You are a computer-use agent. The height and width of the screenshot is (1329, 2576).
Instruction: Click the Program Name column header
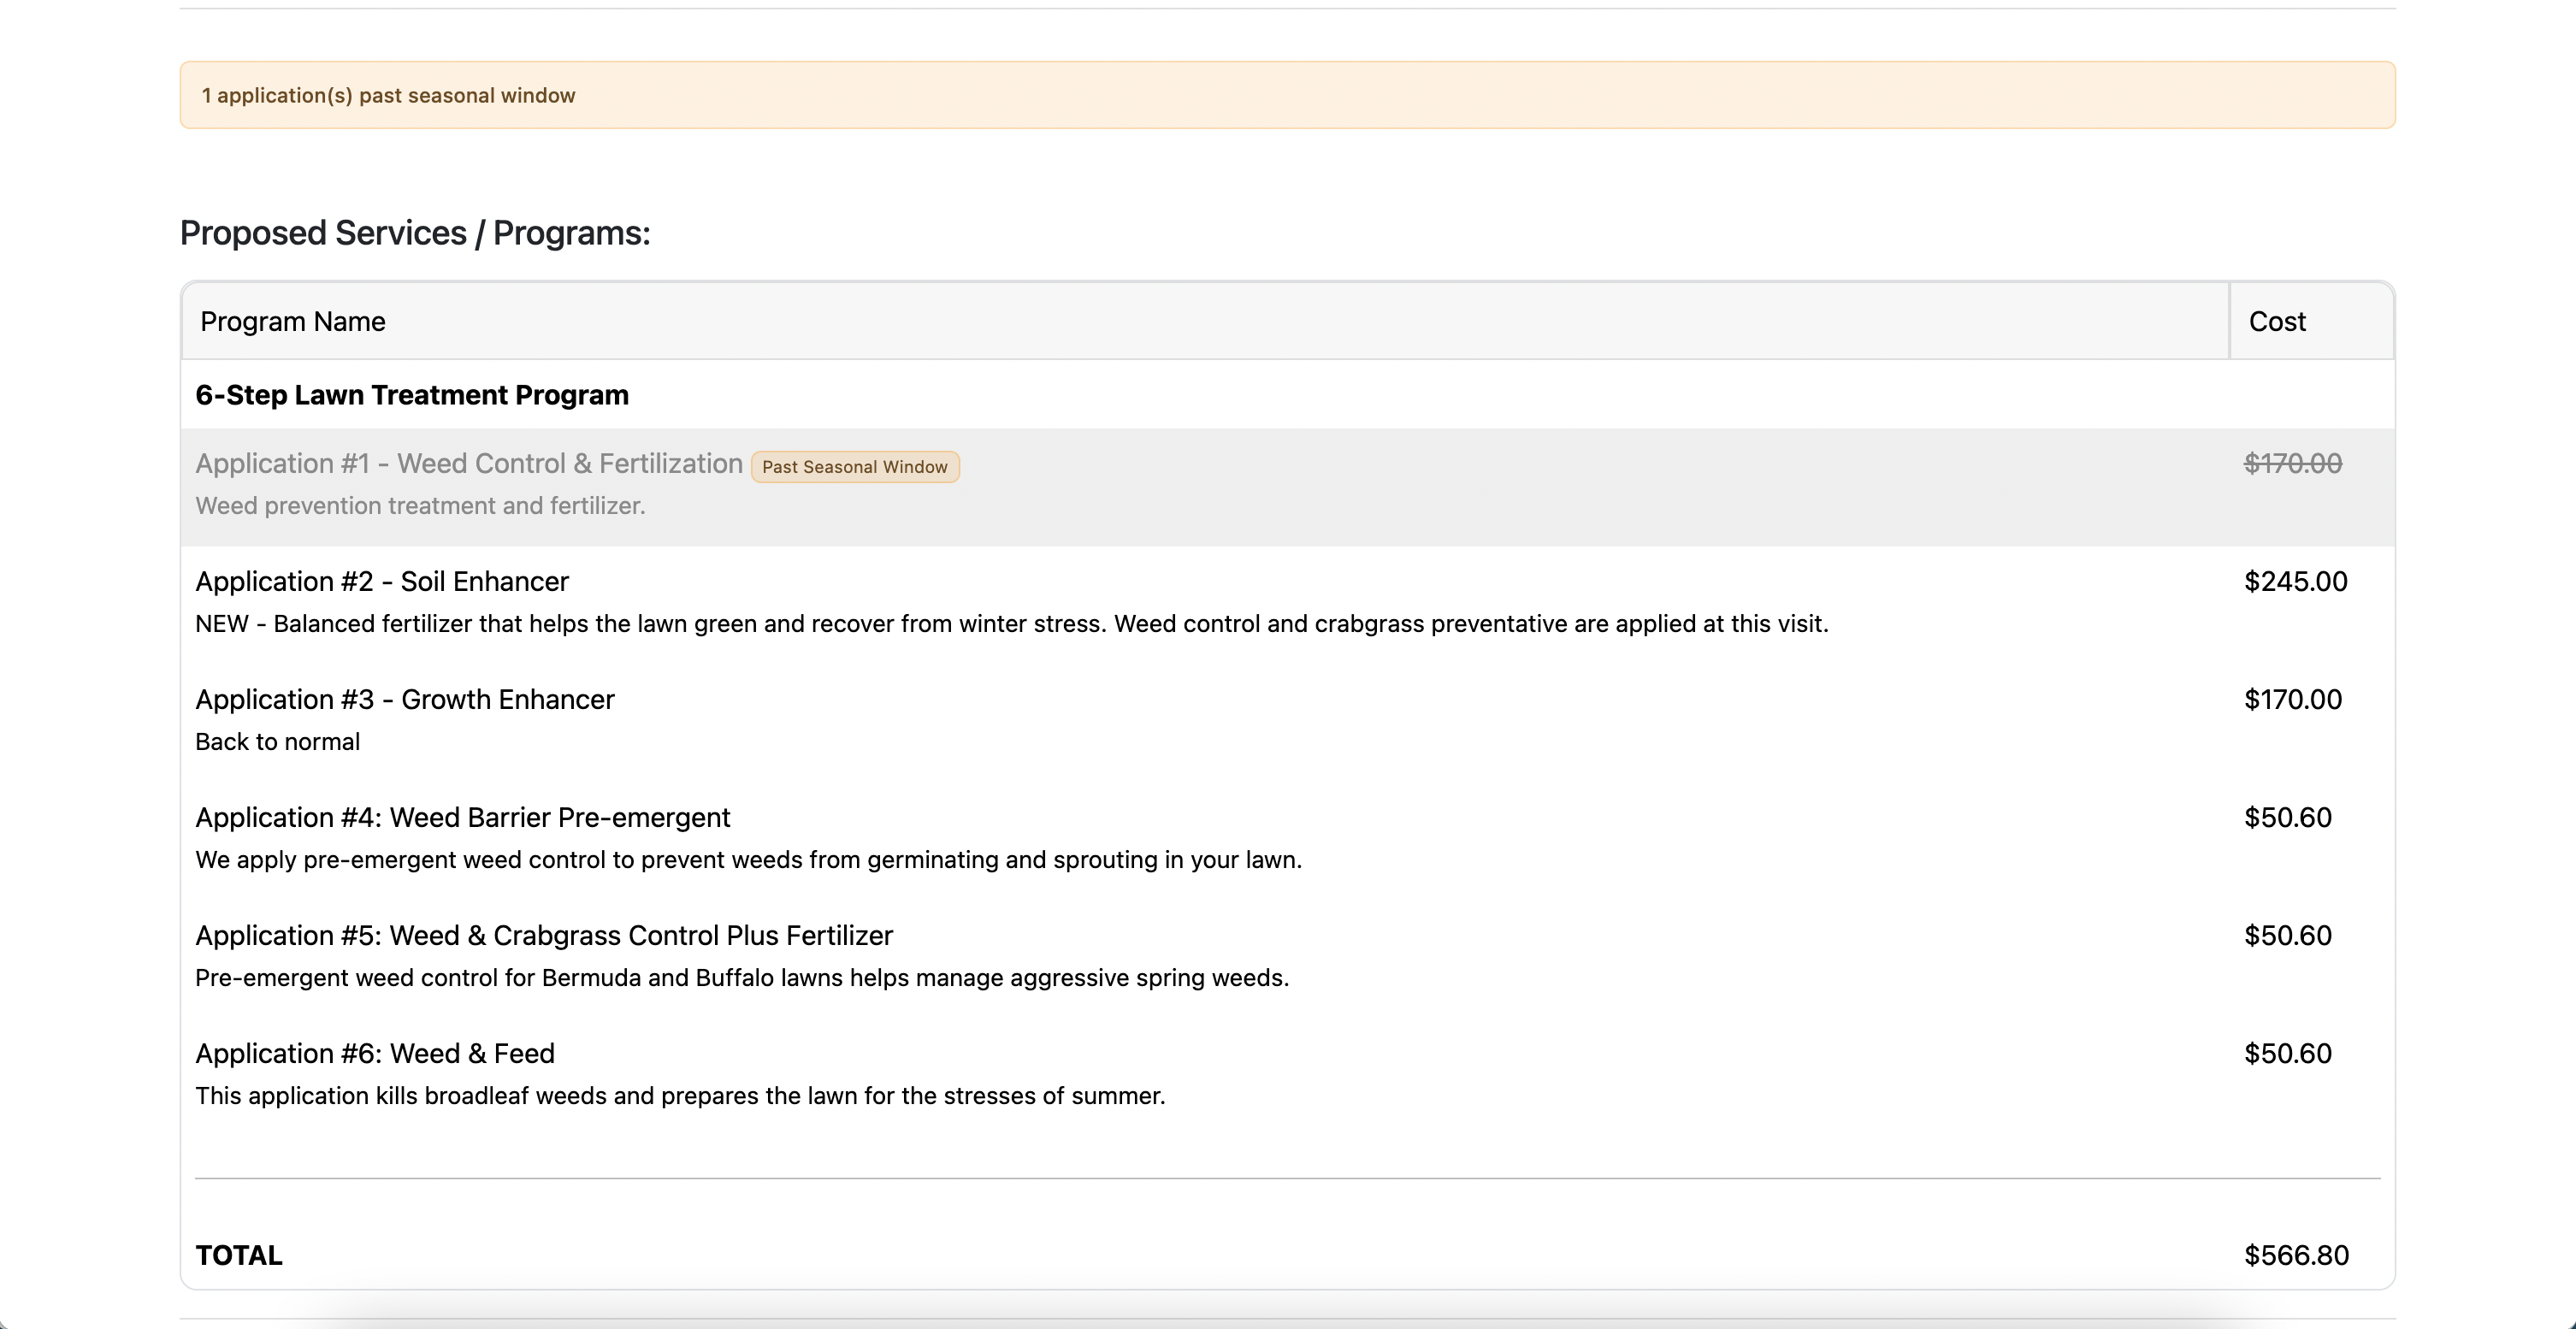(x=292, y=321)
